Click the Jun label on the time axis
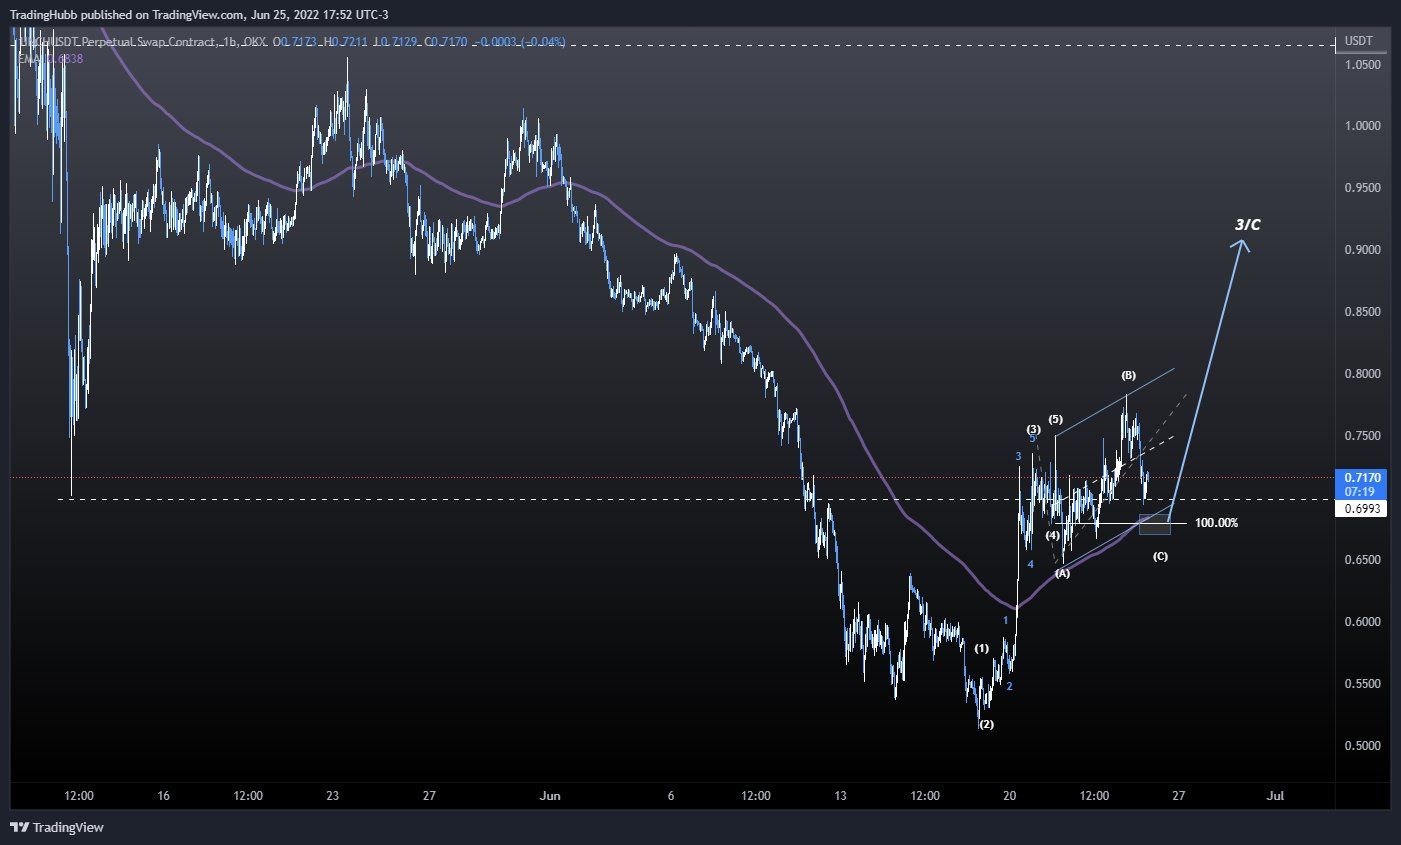This screenshot has height=845, width=1401. tap(549, 796)
